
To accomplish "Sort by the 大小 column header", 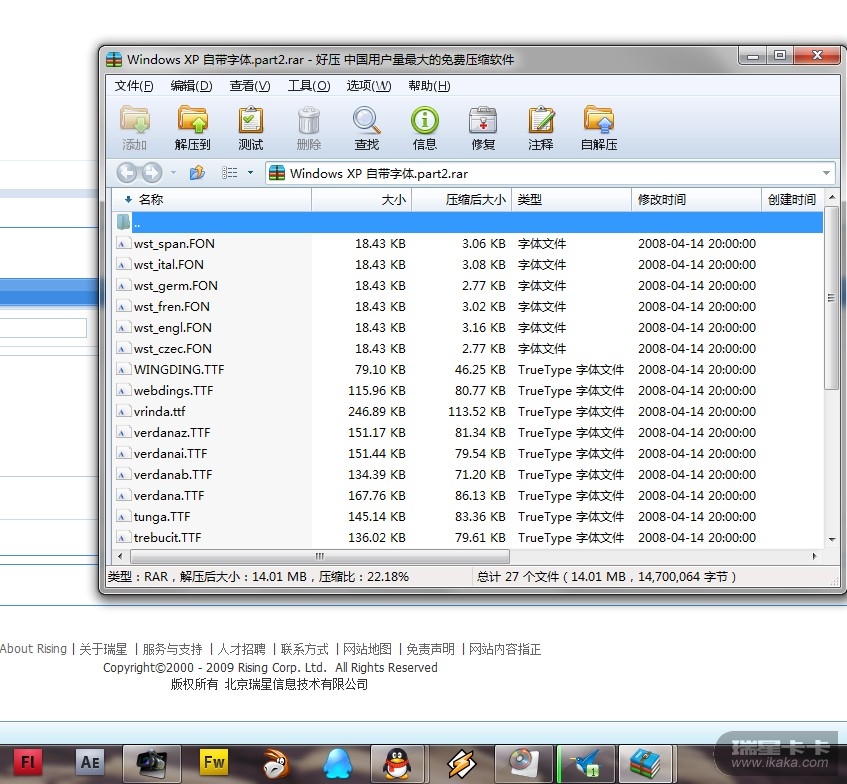I will pyautogui.click(x=362, y=200).
